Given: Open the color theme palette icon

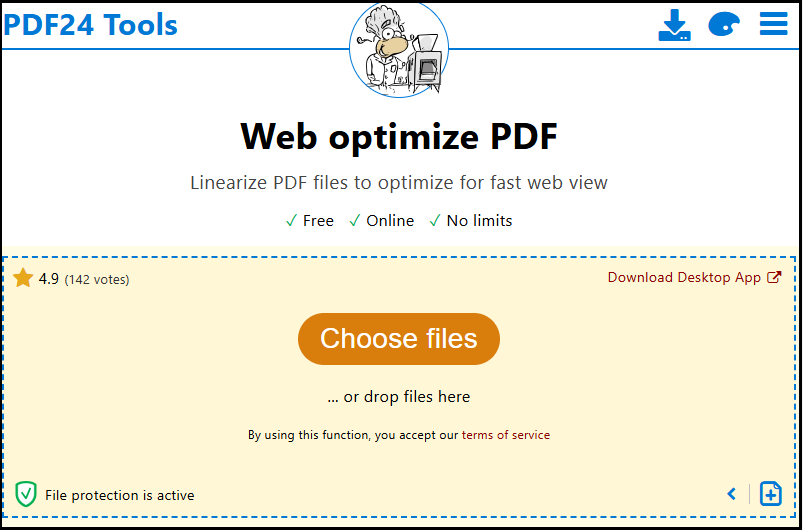Looking at the screenshot, I should pyautogui.click(x=724, y=25).
